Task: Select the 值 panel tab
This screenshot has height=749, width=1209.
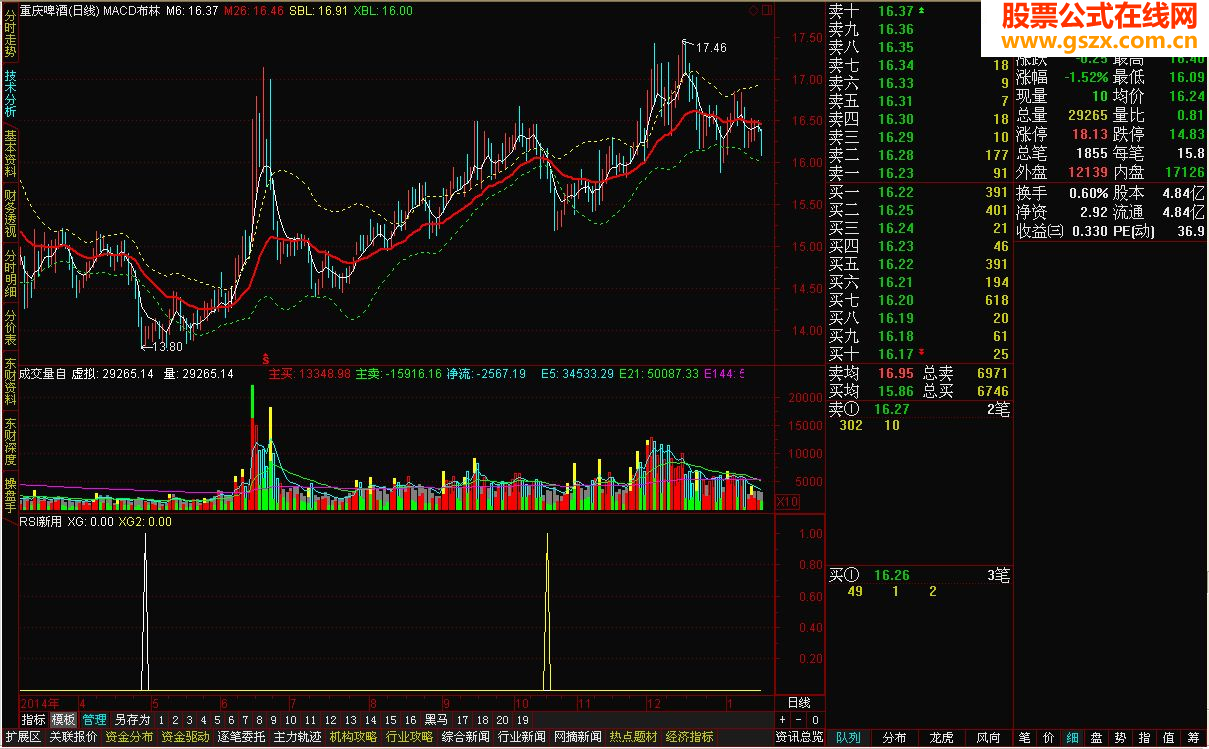Action: (x=1169, y=738)
